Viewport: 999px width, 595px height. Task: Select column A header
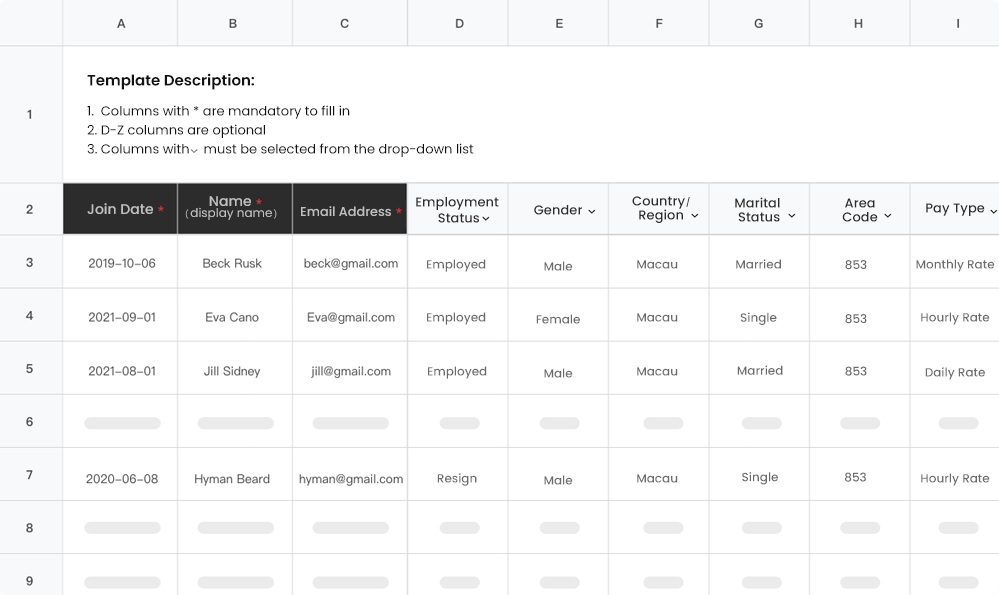[120, 23]
